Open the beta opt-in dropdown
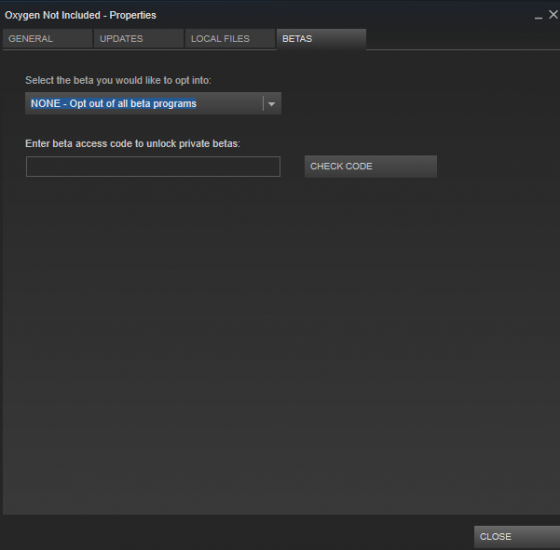 coord(153,104)
